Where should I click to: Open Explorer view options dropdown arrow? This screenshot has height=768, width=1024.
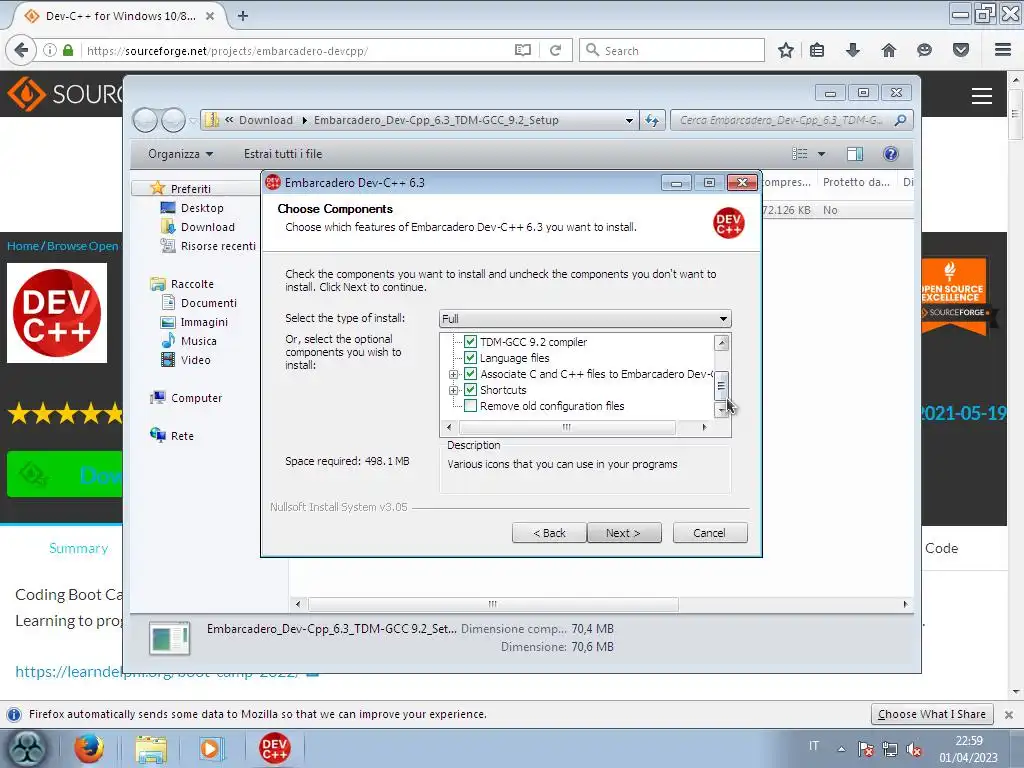[x=822, y=154]
